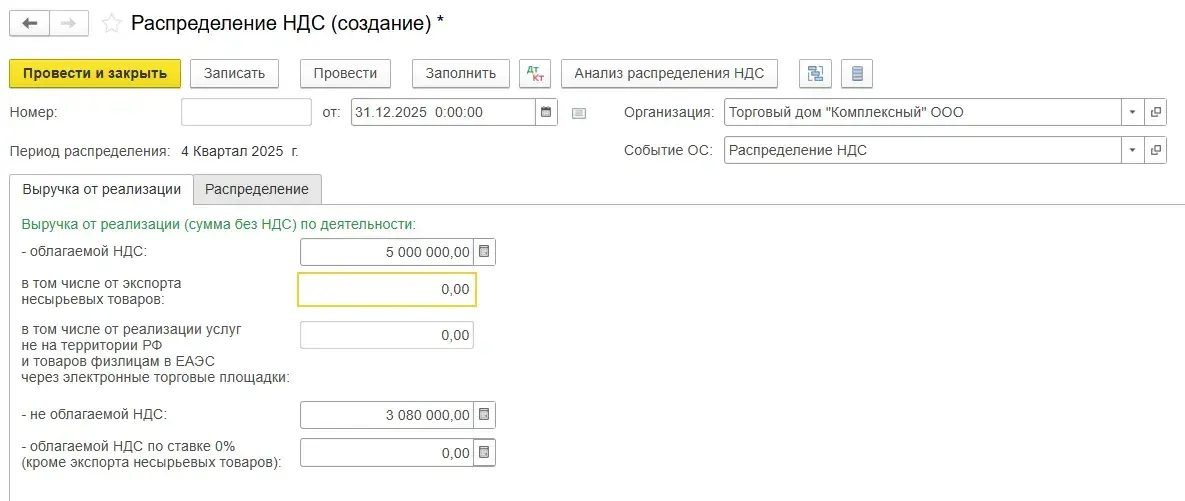
Task: Switch to the Распределение tab
Action: (257, 189)
